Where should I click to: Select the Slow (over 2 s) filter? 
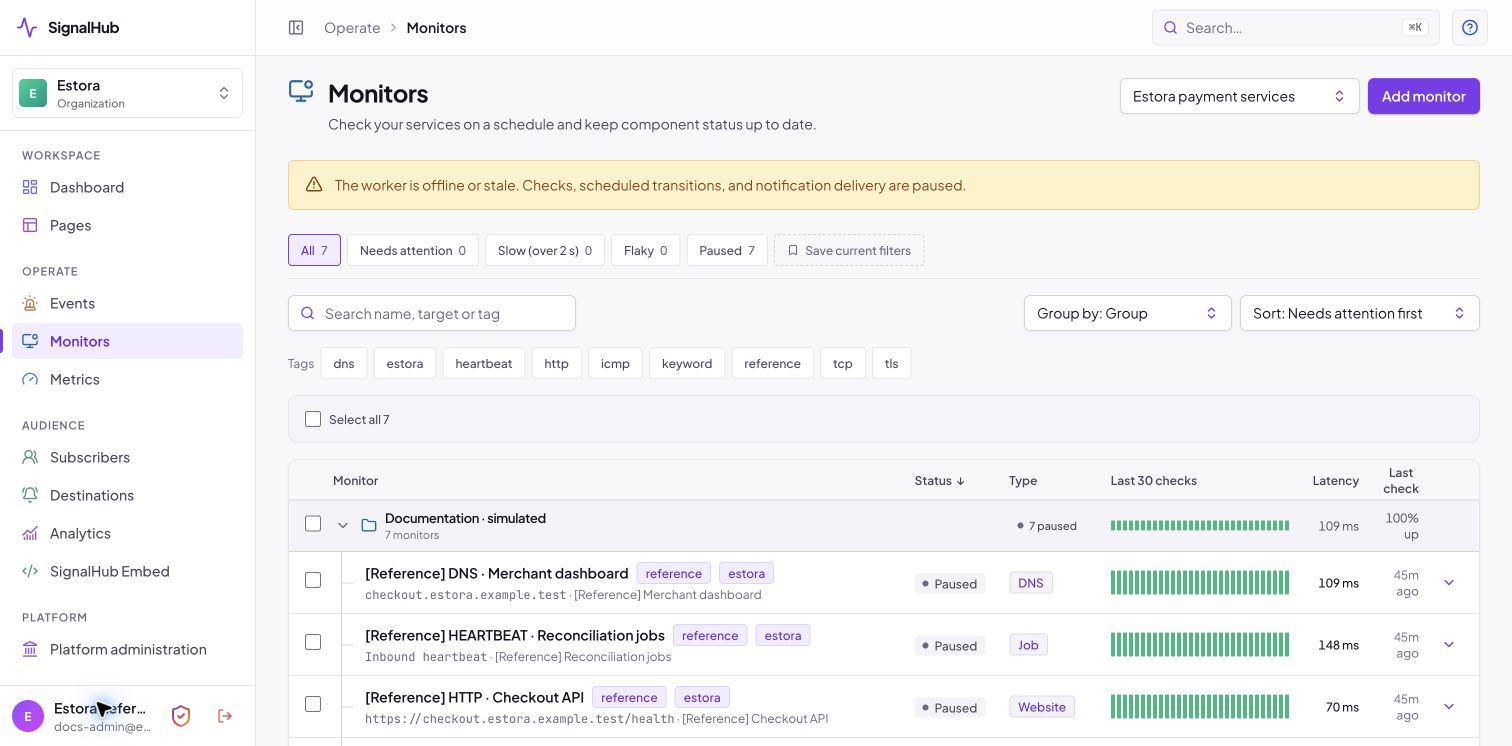[x=545, y=250]
